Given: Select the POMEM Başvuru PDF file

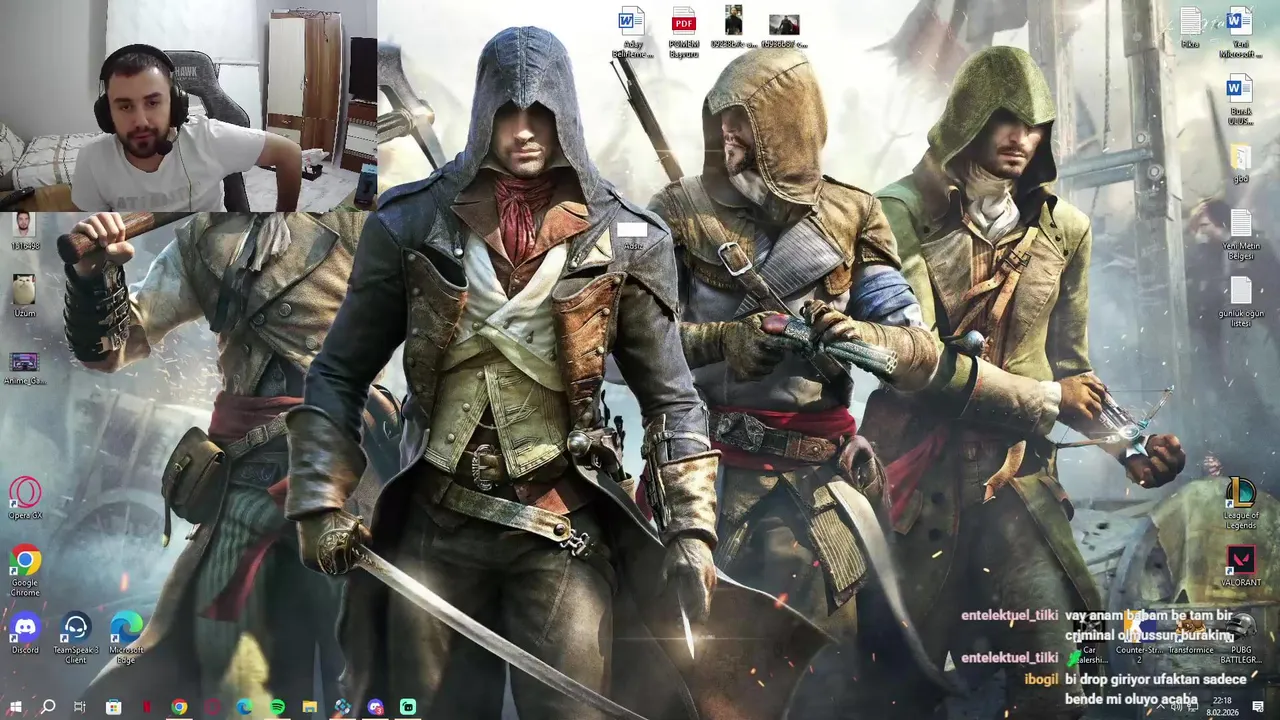Looking at the screenshot, I should [x=683, y=33].
